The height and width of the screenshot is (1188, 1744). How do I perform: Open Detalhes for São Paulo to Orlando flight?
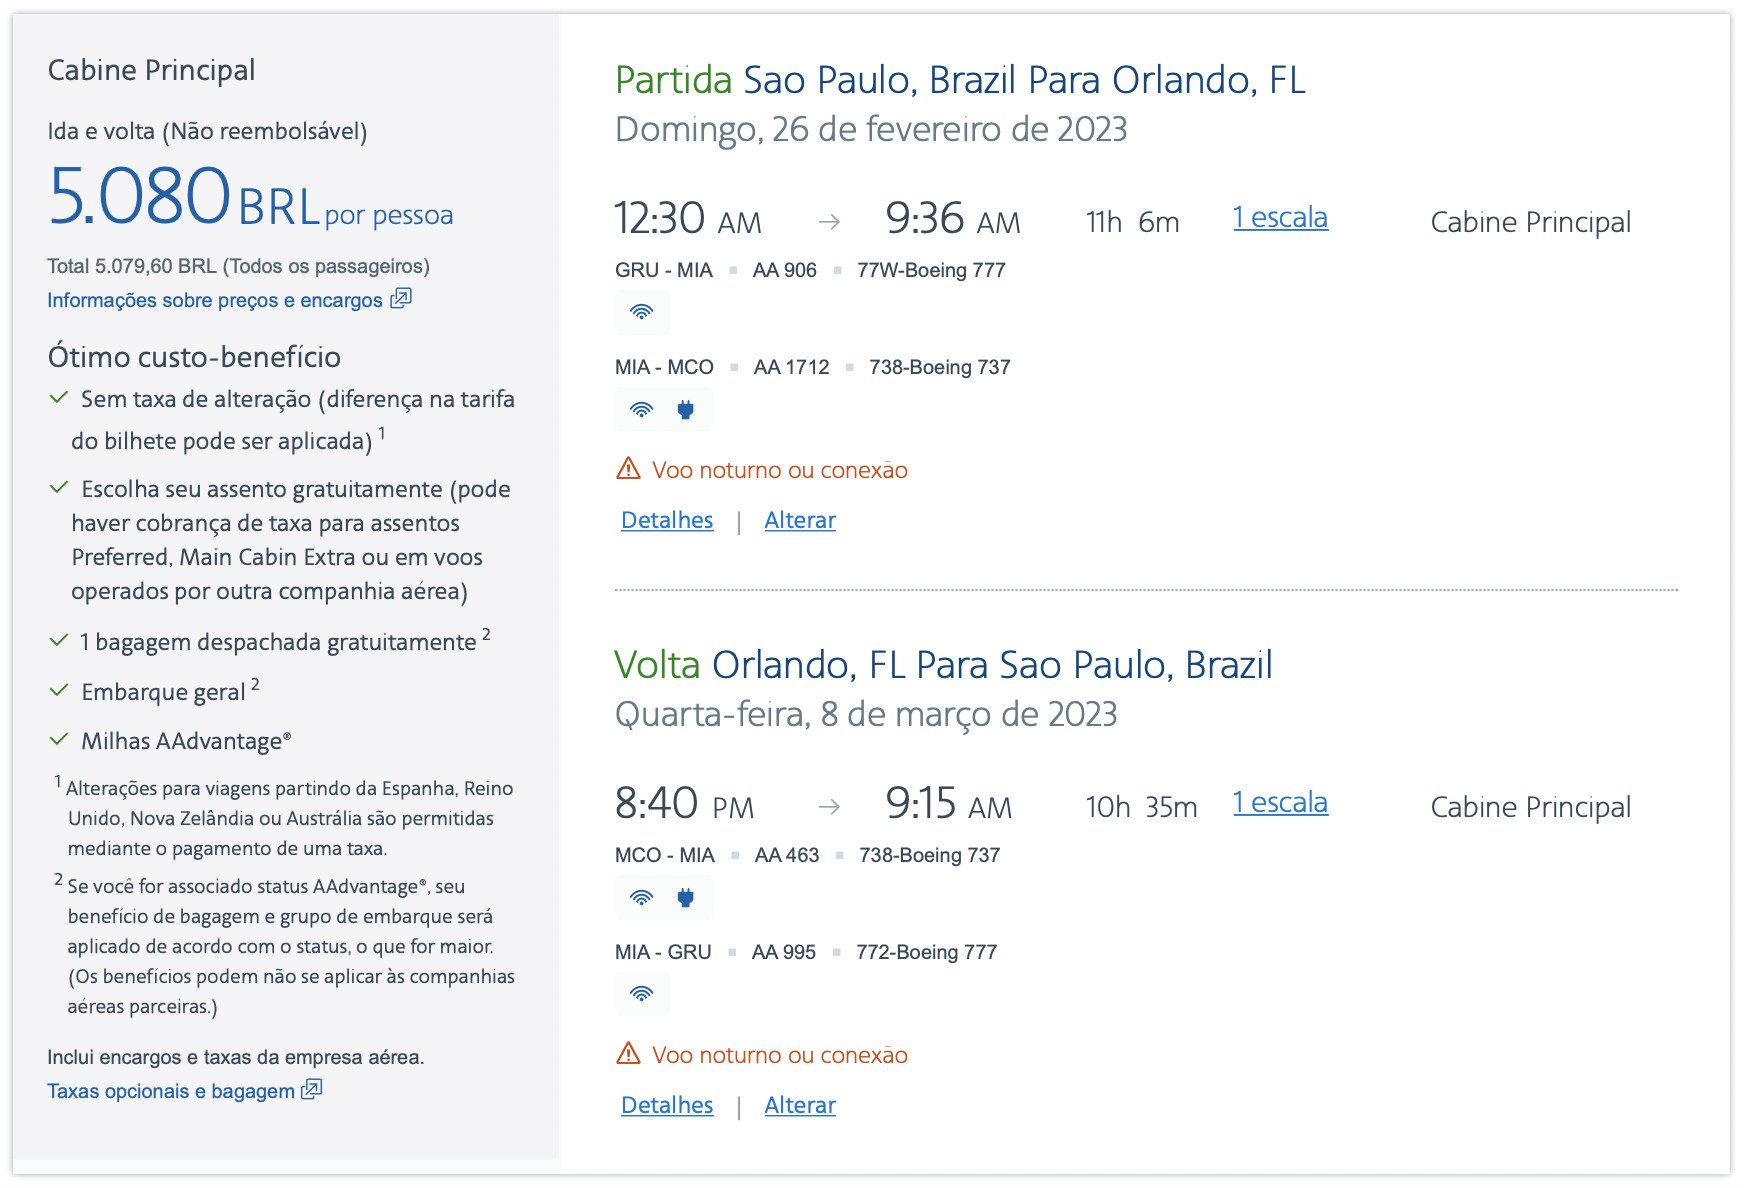point(667,520)
